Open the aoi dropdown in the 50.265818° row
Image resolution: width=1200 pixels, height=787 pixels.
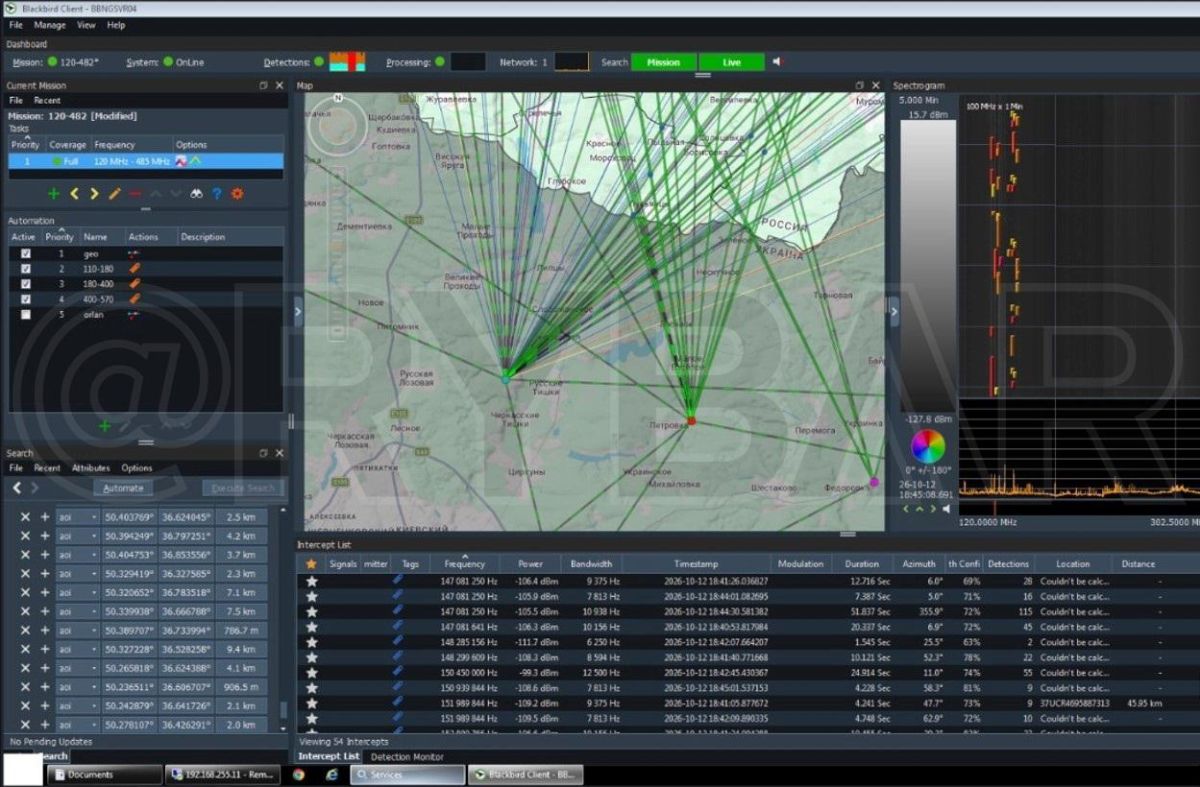pos(77,668)
